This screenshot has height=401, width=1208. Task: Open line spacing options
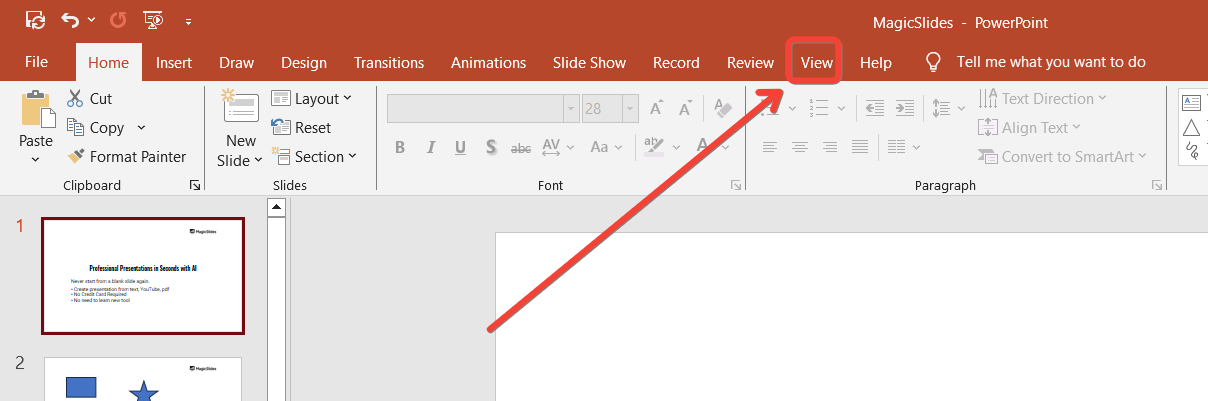point(947,108)
